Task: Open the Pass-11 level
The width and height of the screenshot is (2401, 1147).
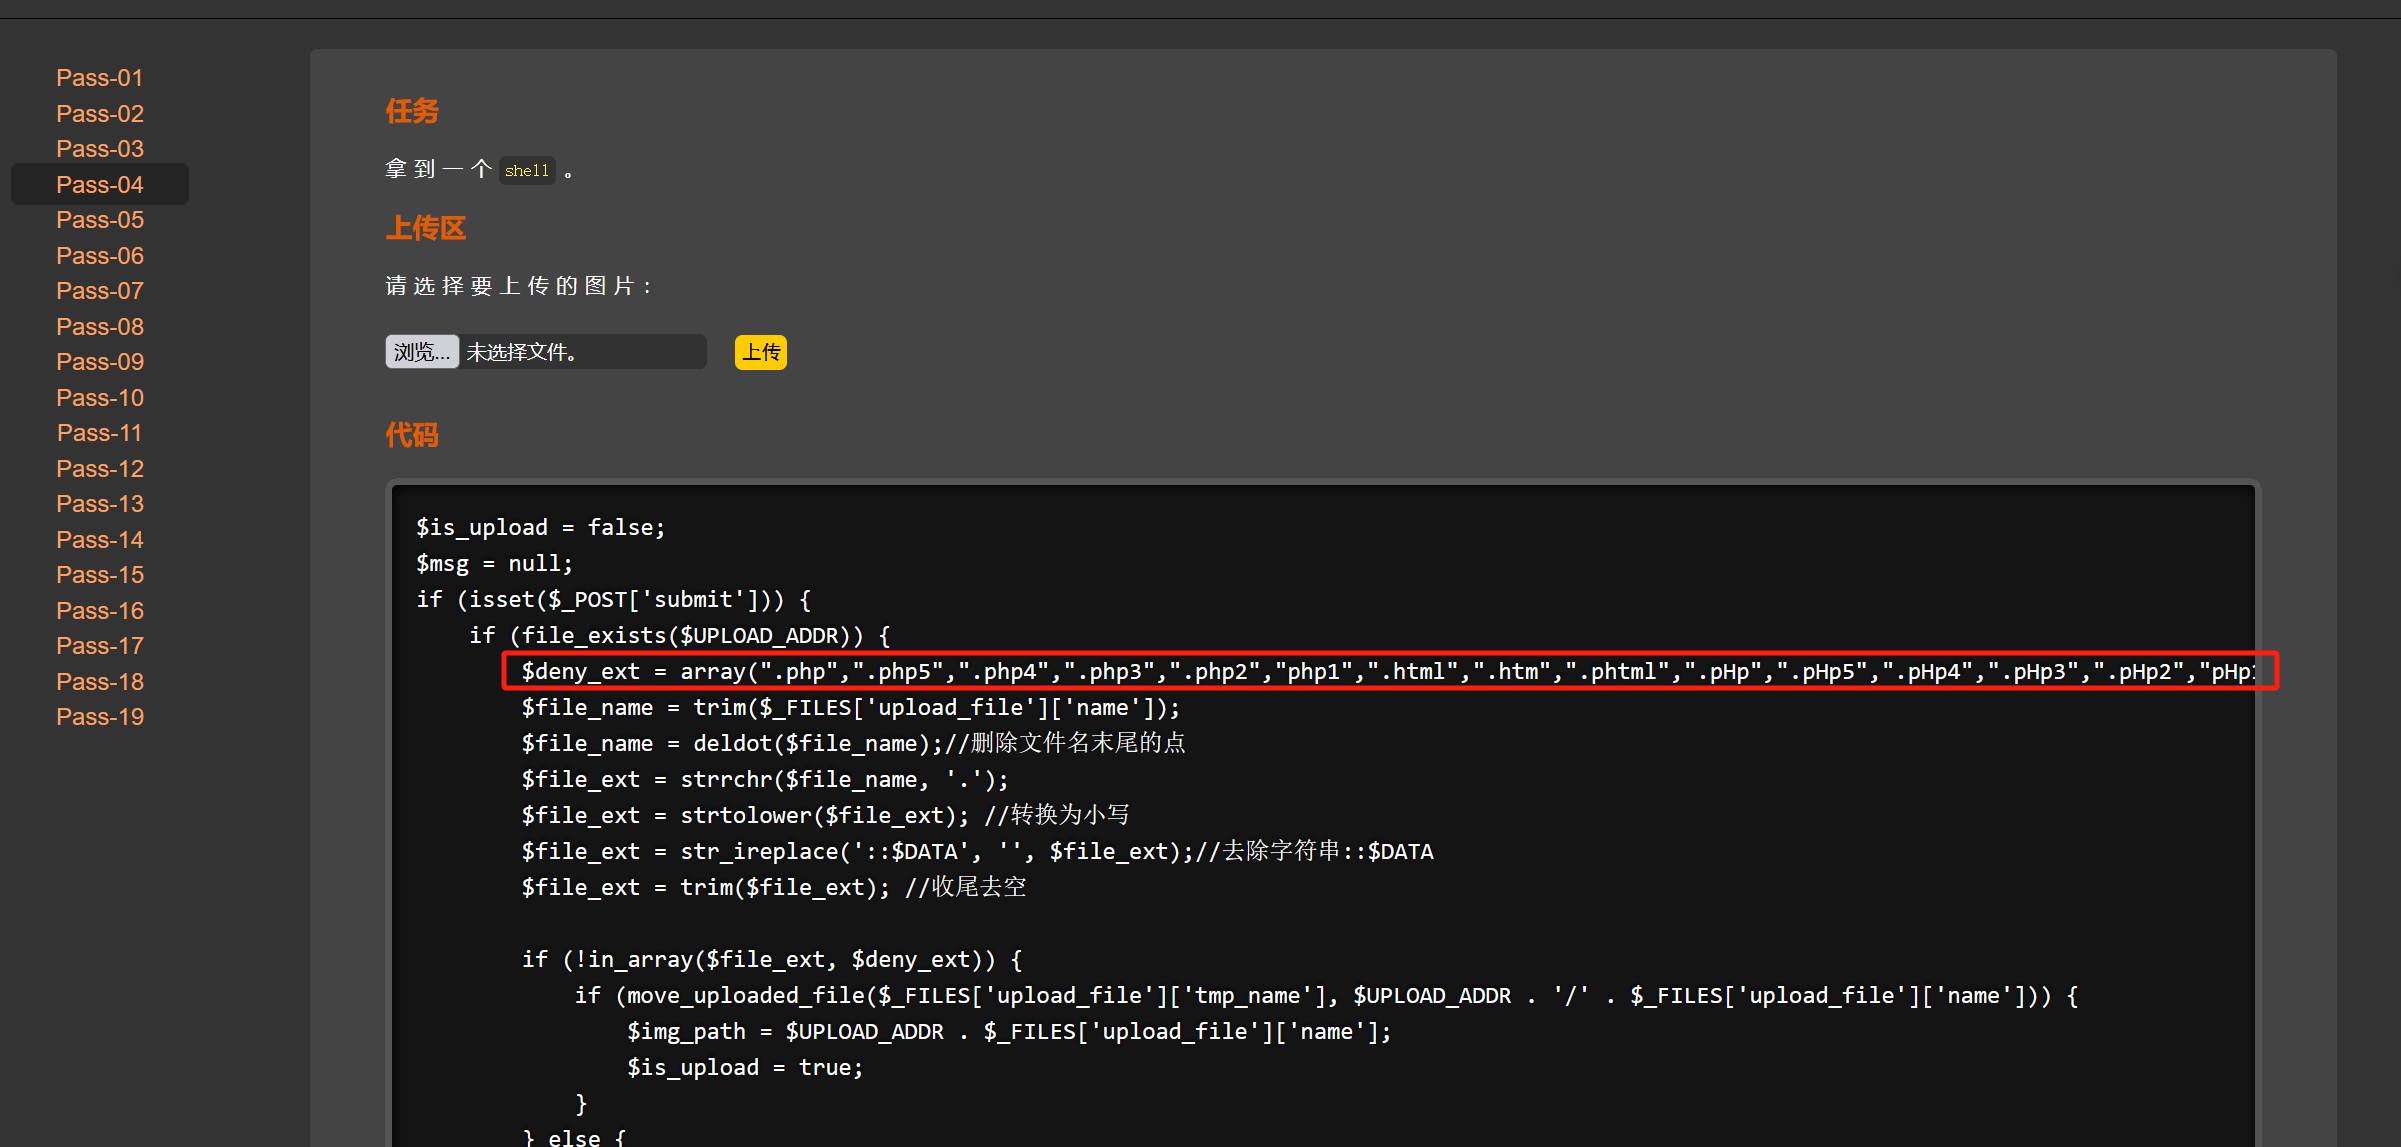Action: [x=100, y=433]
